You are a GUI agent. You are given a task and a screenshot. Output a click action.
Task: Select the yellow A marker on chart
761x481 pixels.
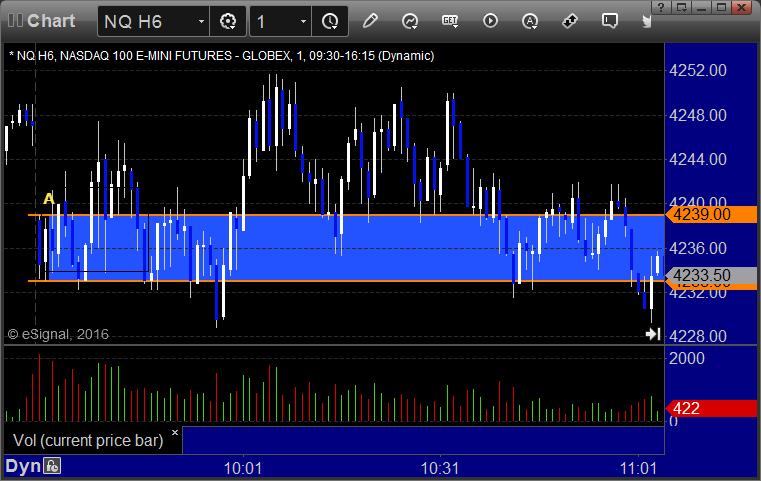pos(49,198)
